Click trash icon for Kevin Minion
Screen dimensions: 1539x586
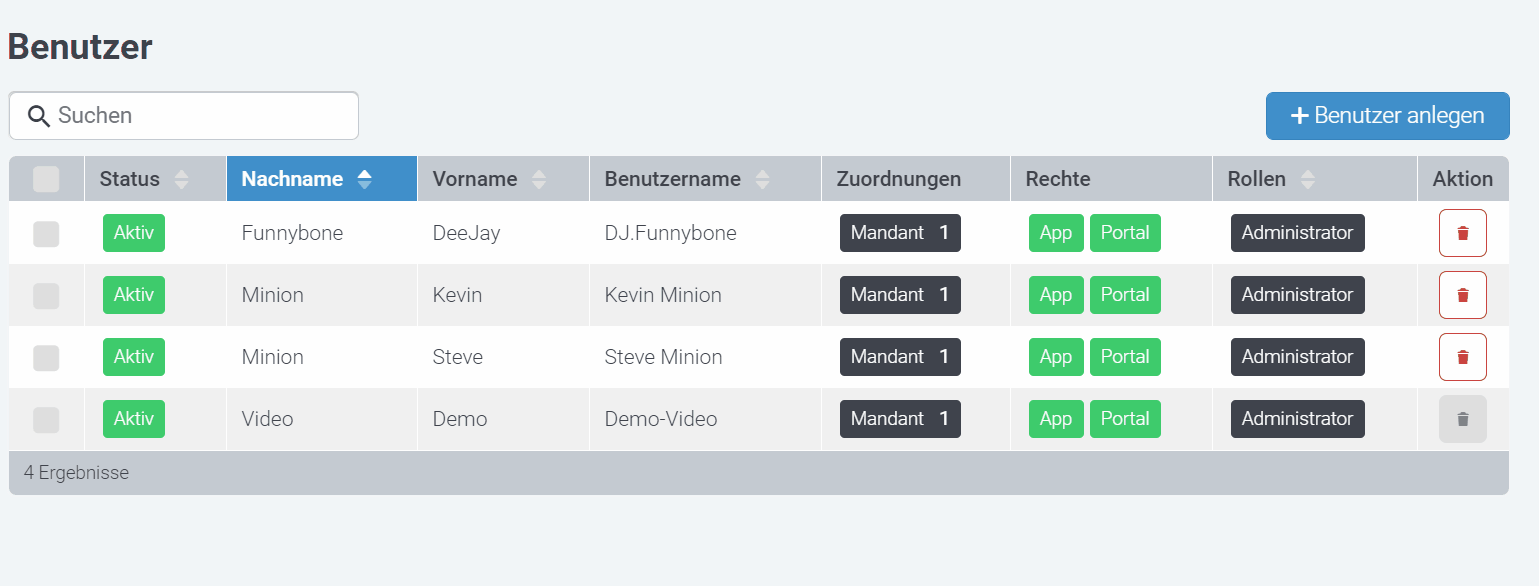[x=1462, y=295]
